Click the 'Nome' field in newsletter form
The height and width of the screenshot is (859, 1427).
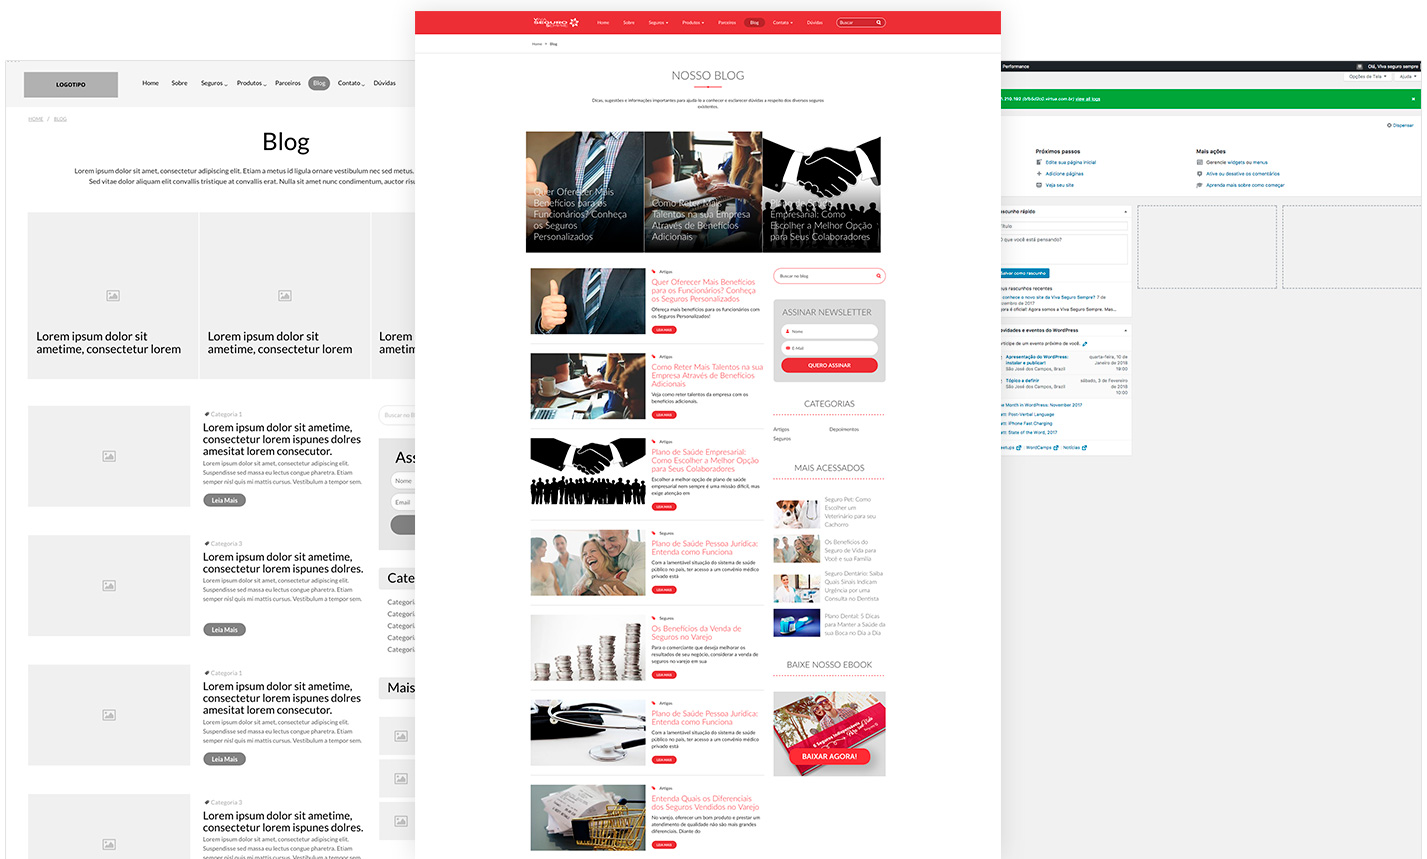pyautogui.click(x=829, y=331)
